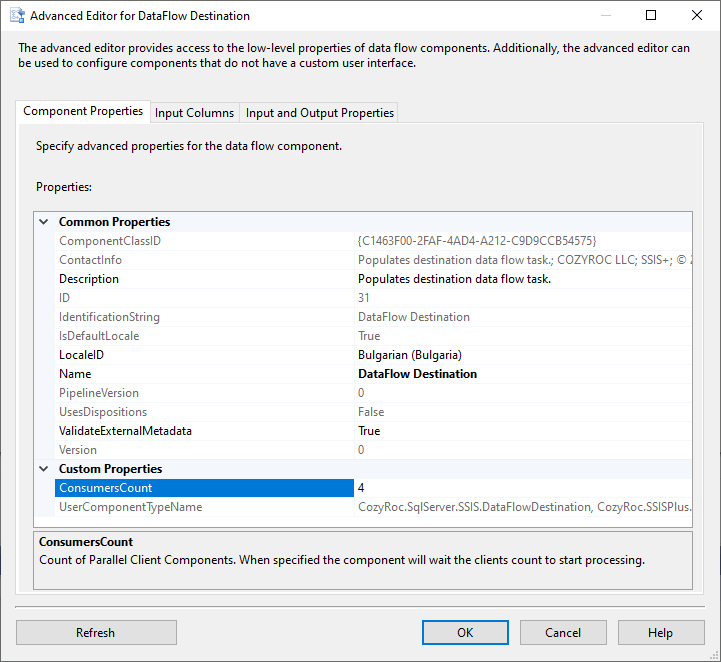Viewport: 721px width, 662px height.
Task: Confirm changes with the OK button
Action: click(465, 632)
